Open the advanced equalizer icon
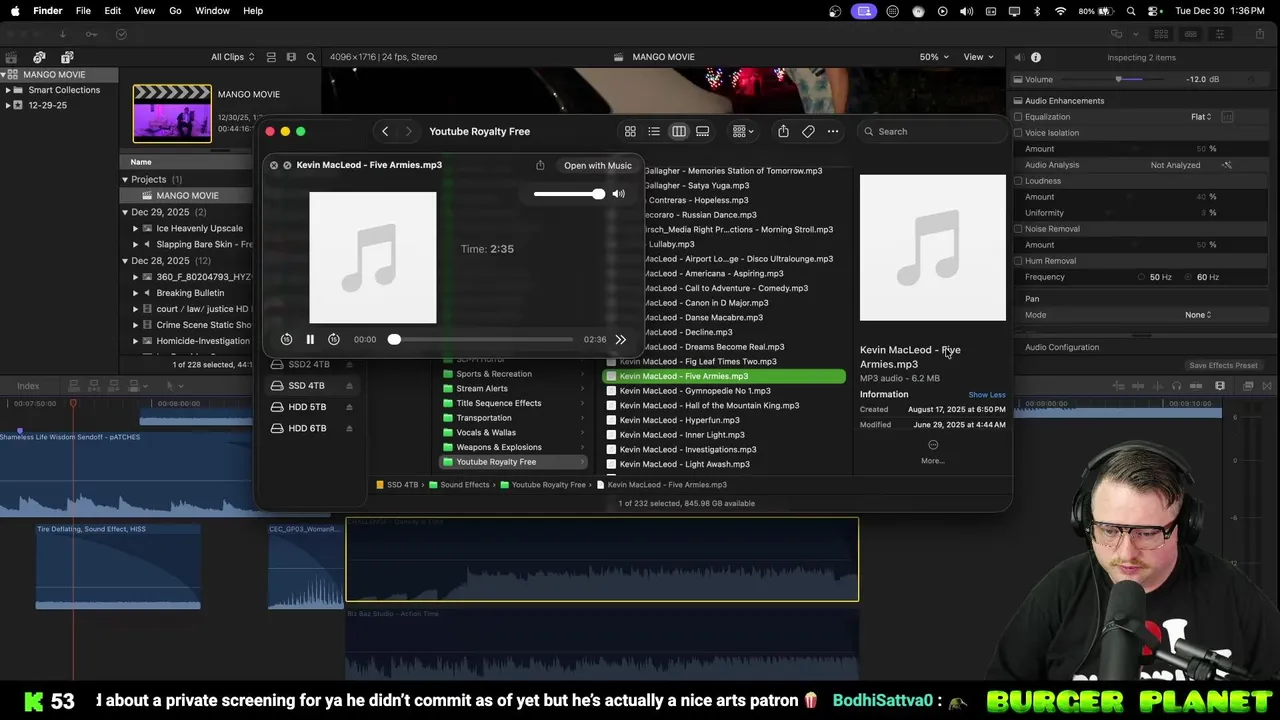This screenshot has height=720, width=1280. 1227,117
